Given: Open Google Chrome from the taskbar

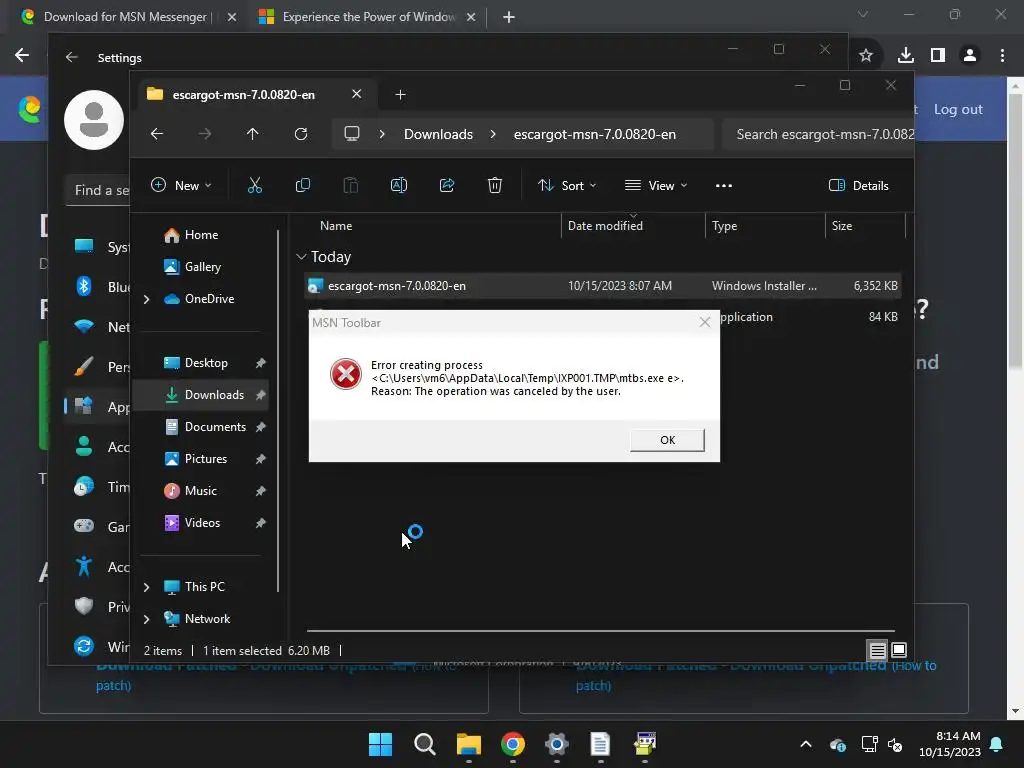Looking at the screenshot, I should (x=513, y=744).
